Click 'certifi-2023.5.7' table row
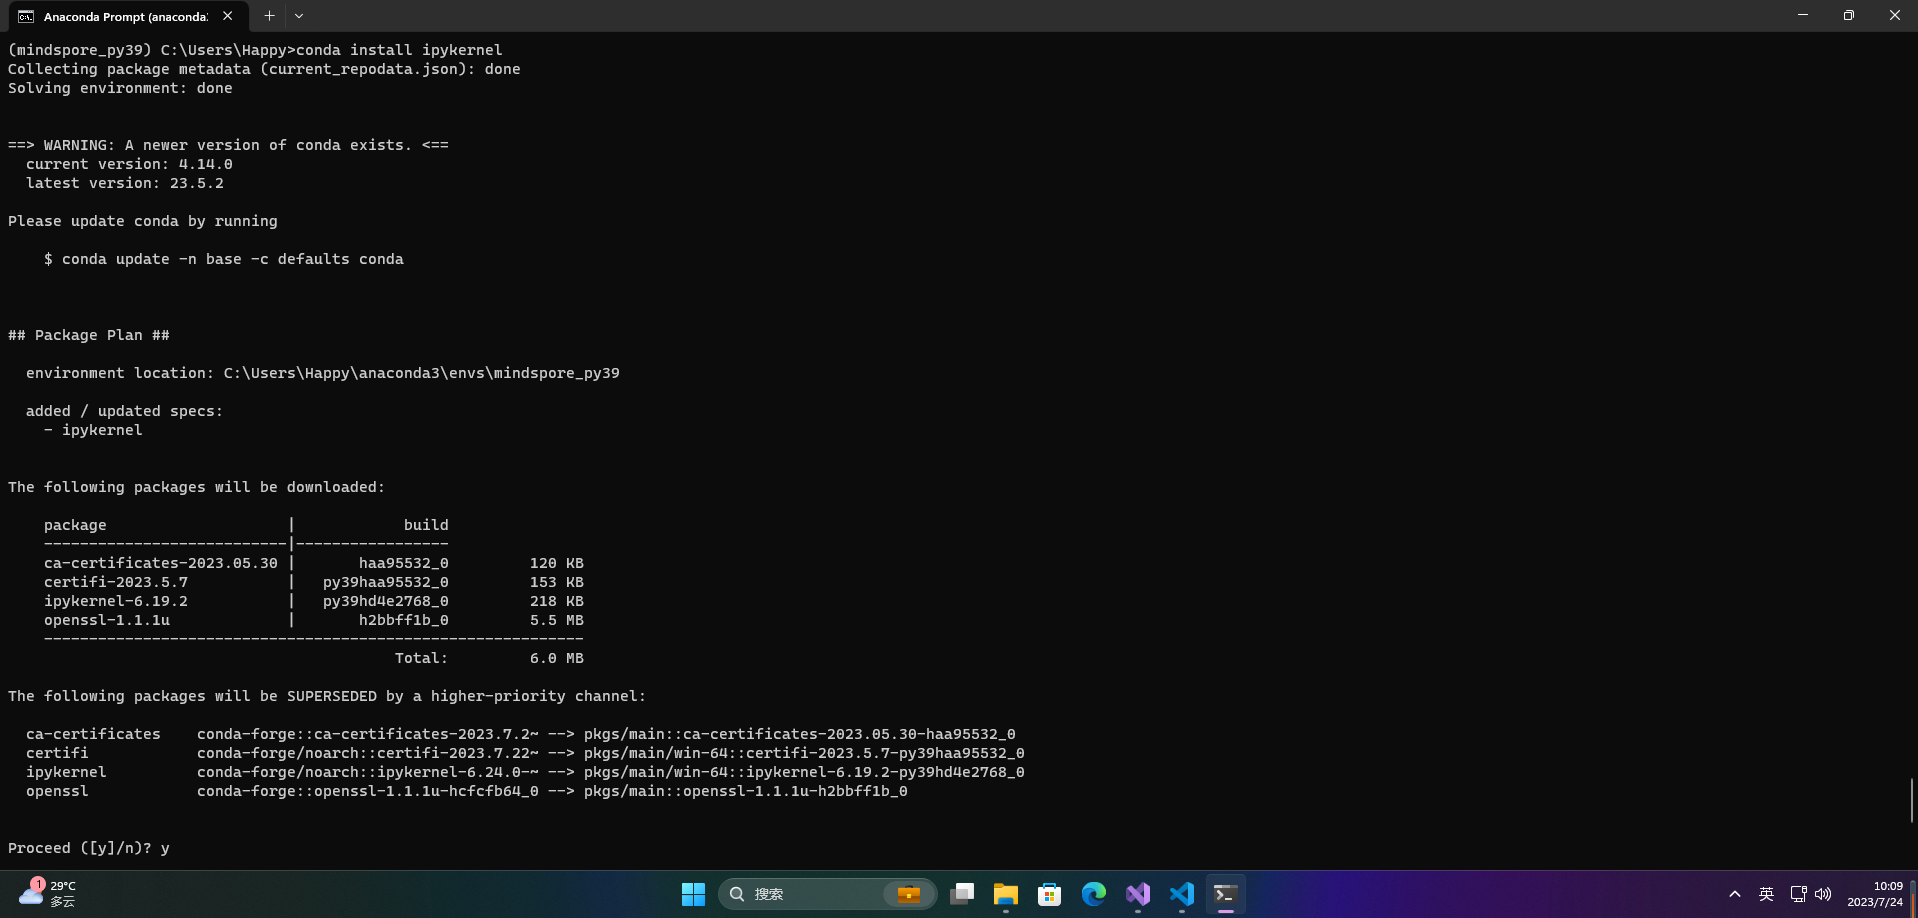This screenshot has width=1918, height=918. click(x=314, y=582)
